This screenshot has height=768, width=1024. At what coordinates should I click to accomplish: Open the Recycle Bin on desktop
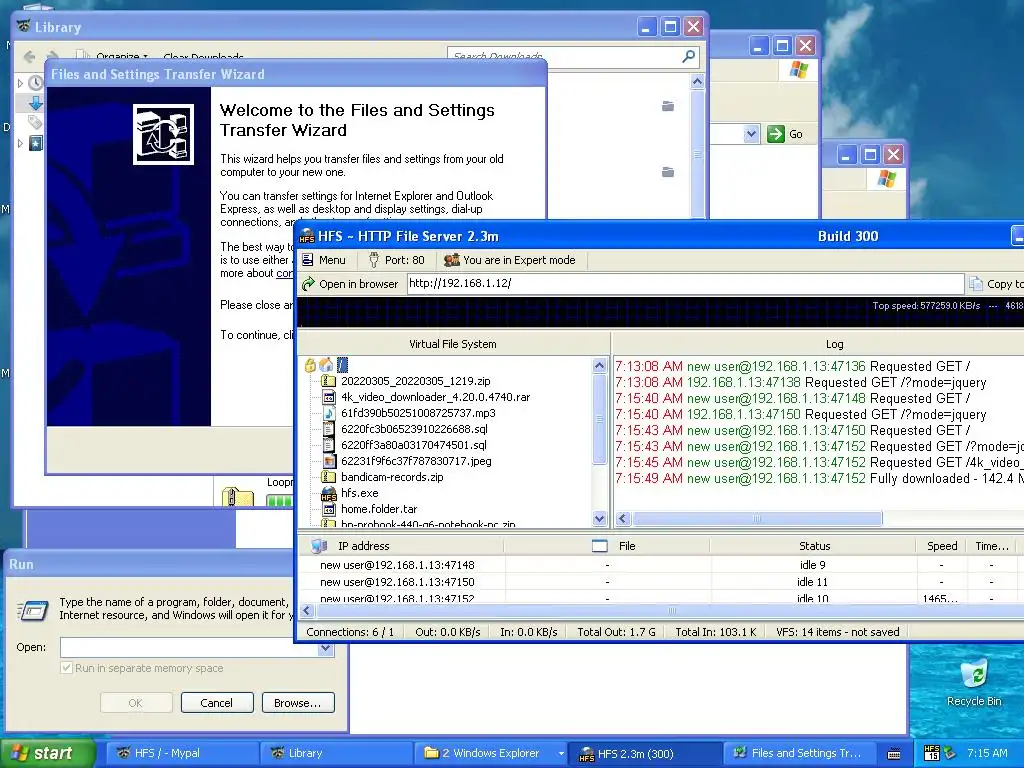(974, 682)
